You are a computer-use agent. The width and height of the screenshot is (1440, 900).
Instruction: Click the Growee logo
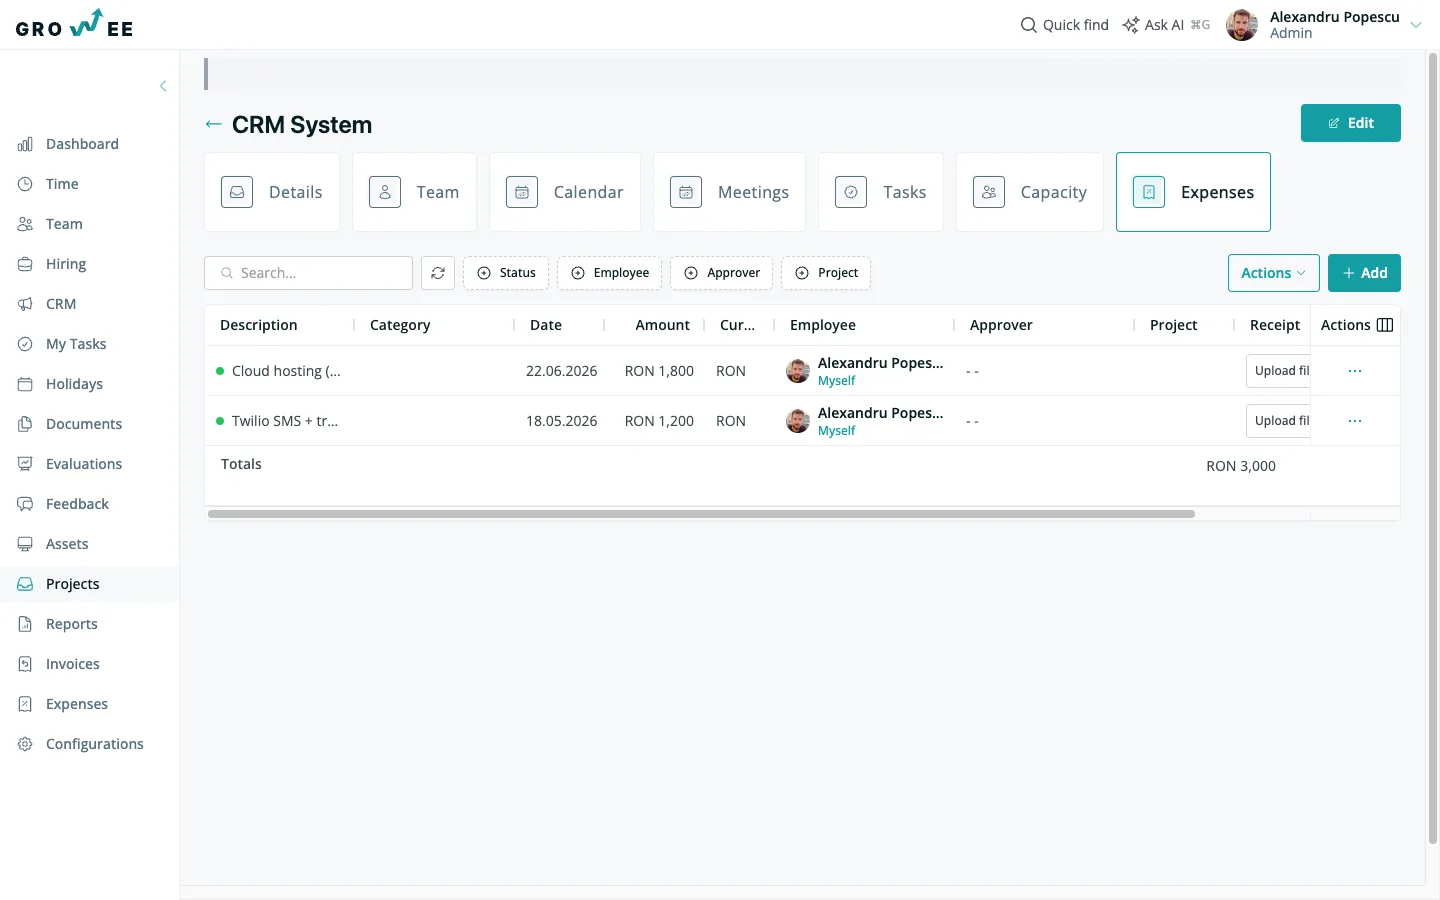point(74,24)
